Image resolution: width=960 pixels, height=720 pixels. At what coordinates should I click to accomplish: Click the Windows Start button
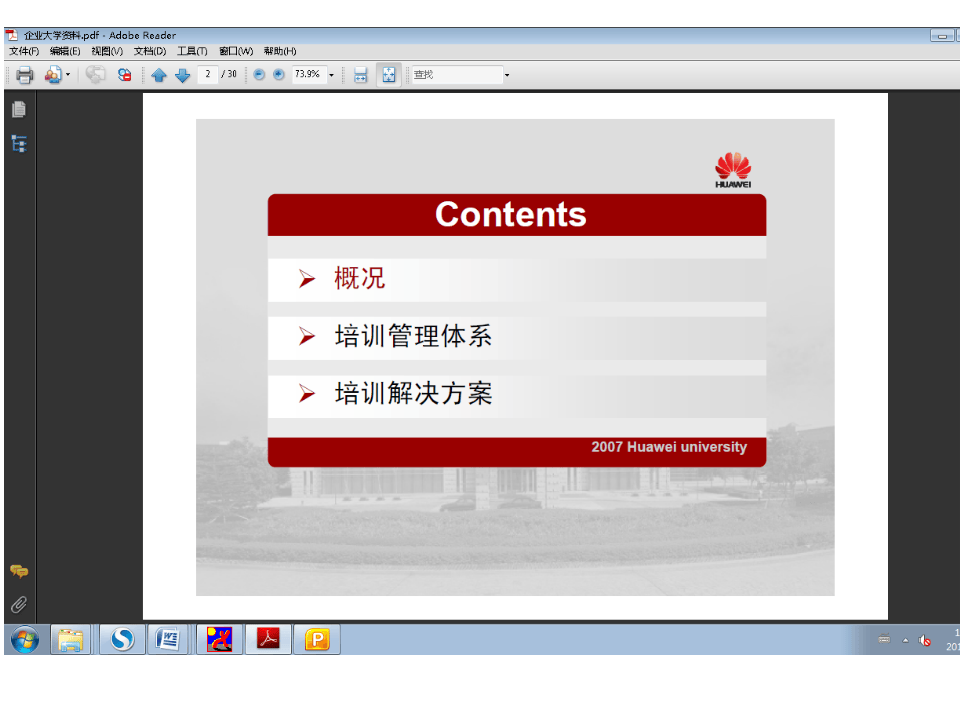pyautogui.click(x=25, y=640)
